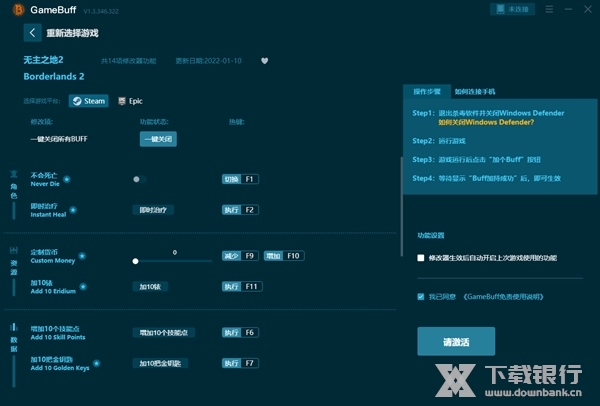Switch to the 如何连接手机 tab
600x406 pixels.
[x=474, y=91]
